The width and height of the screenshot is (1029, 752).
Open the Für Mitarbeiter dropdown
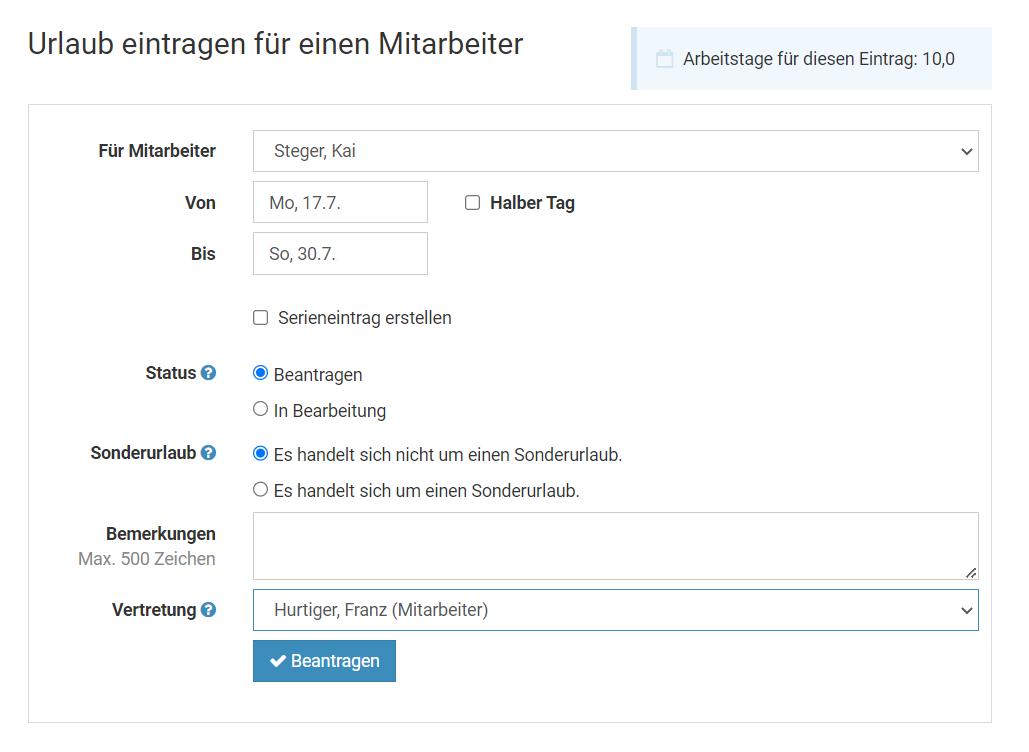615,151
